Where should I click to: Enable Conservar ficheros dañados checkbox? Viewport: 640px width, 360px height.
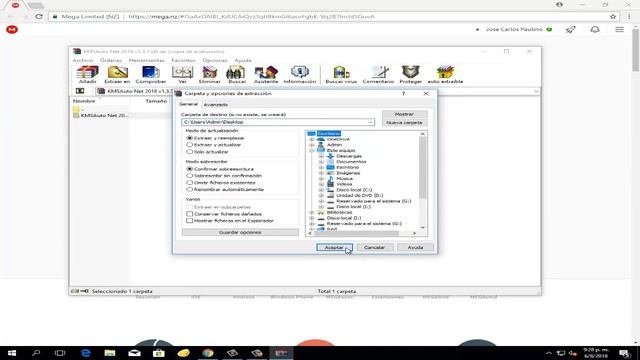point(189,214)
